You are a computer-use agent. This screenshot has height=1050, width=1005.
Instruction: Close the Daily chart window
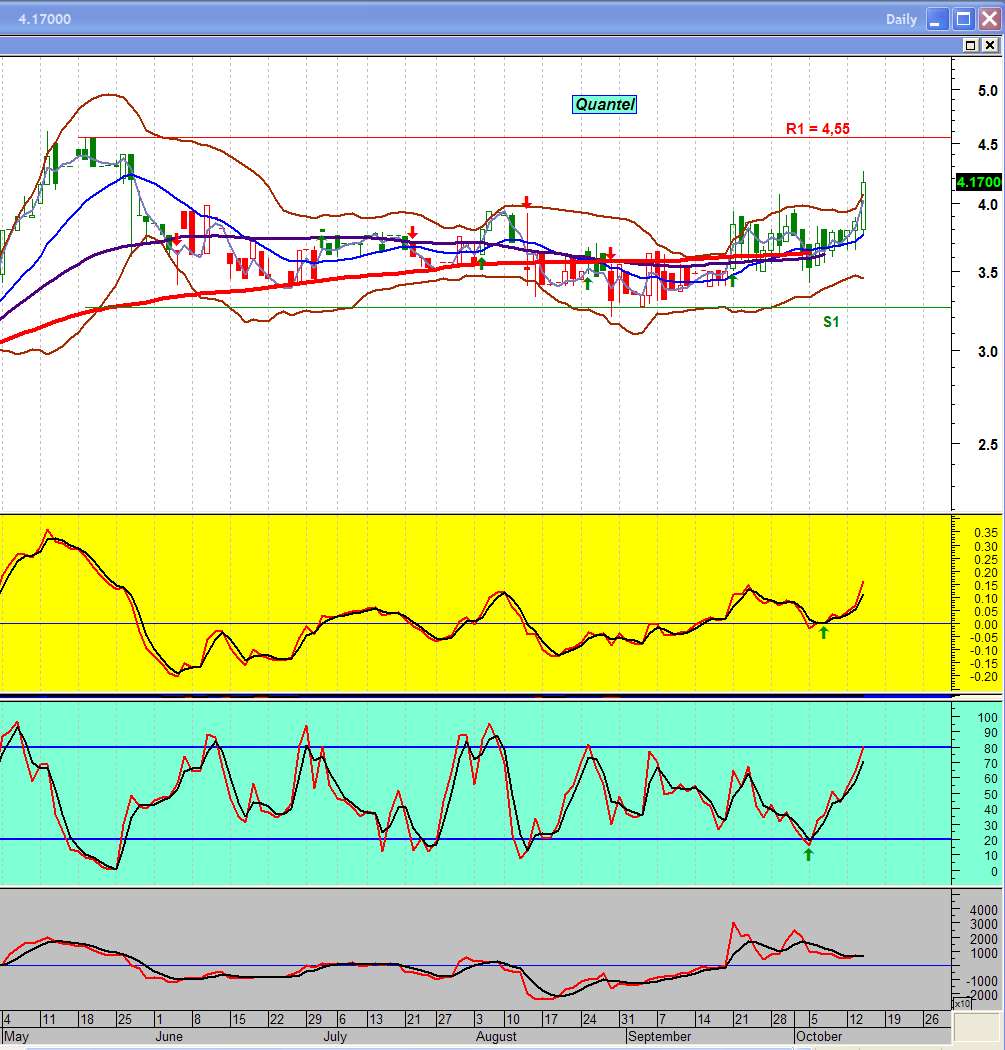990,19
